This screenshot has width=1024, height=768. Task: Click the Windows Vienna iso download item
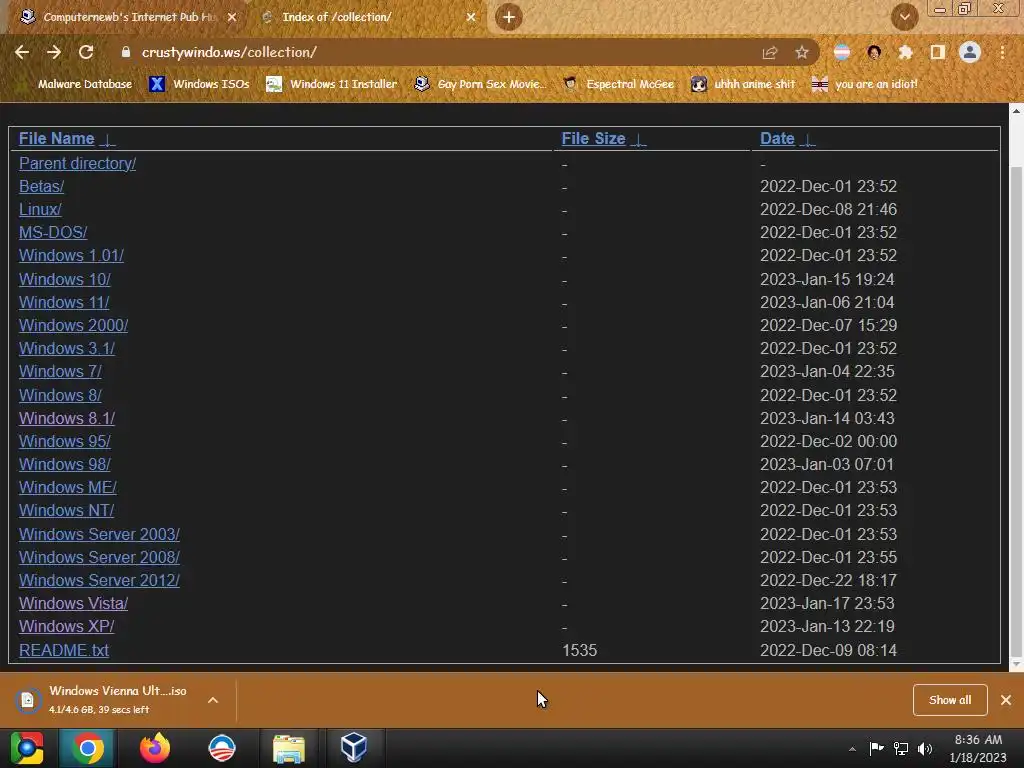coord(104,699)
